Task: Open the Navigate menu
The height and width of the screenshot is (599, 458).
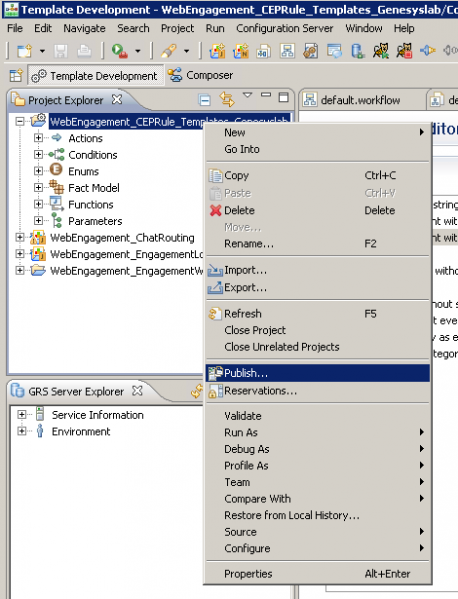Action: point(84,28)
